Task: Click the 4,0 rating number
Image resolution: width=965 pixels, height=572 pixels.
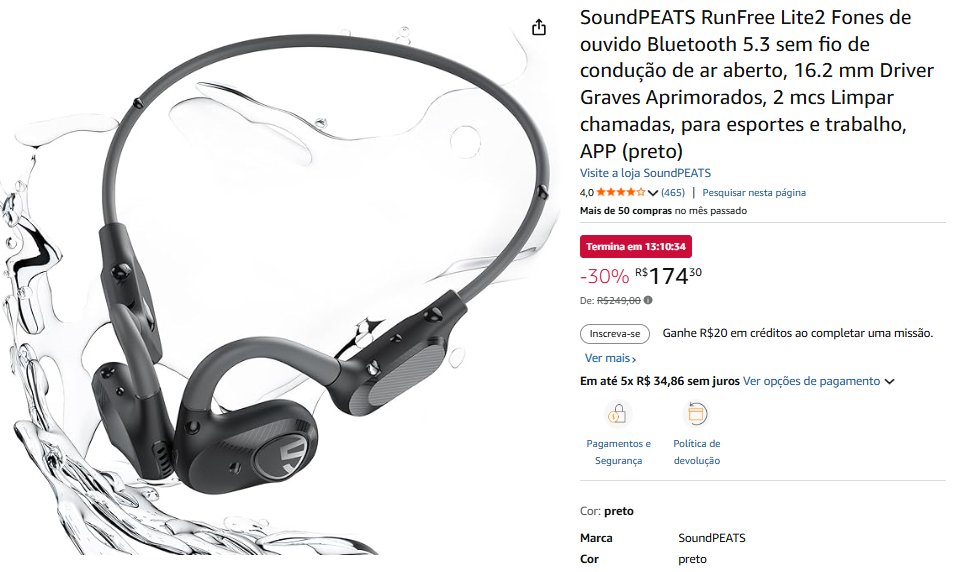Action: click(587, 192)
